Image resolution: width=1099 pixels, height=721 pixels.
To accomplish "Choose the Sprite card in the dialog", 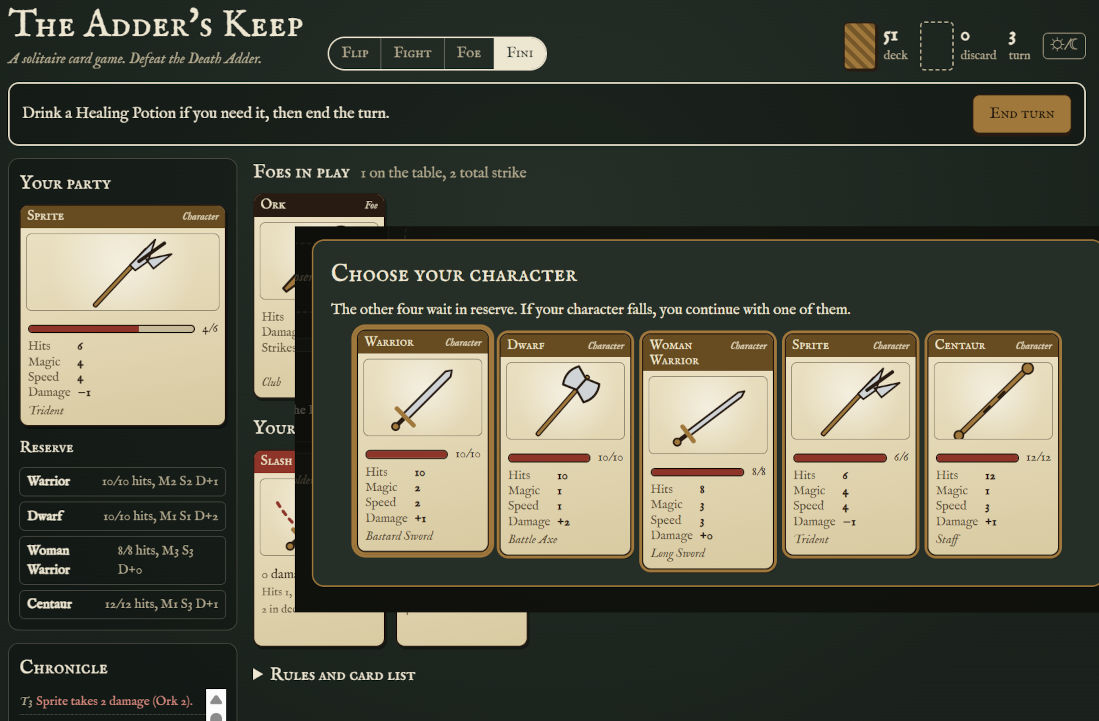I will [x=850, y=444].
